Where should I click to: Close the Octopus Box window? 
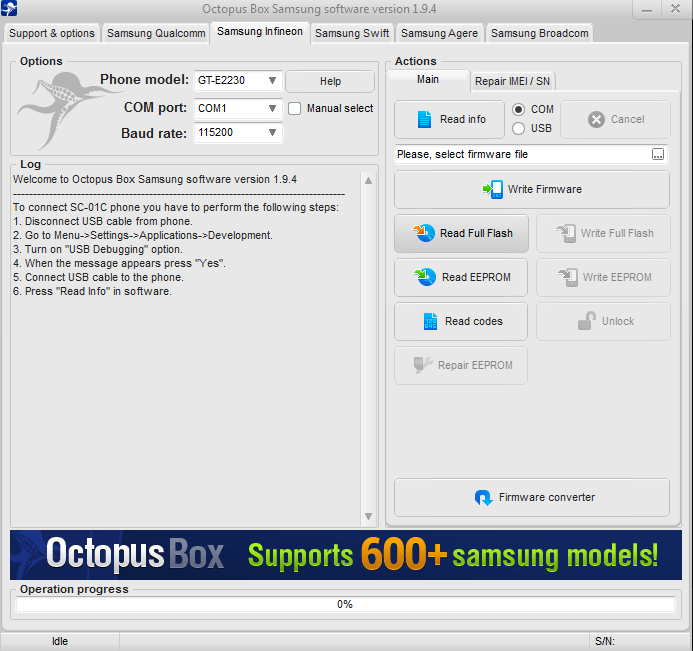675,9
